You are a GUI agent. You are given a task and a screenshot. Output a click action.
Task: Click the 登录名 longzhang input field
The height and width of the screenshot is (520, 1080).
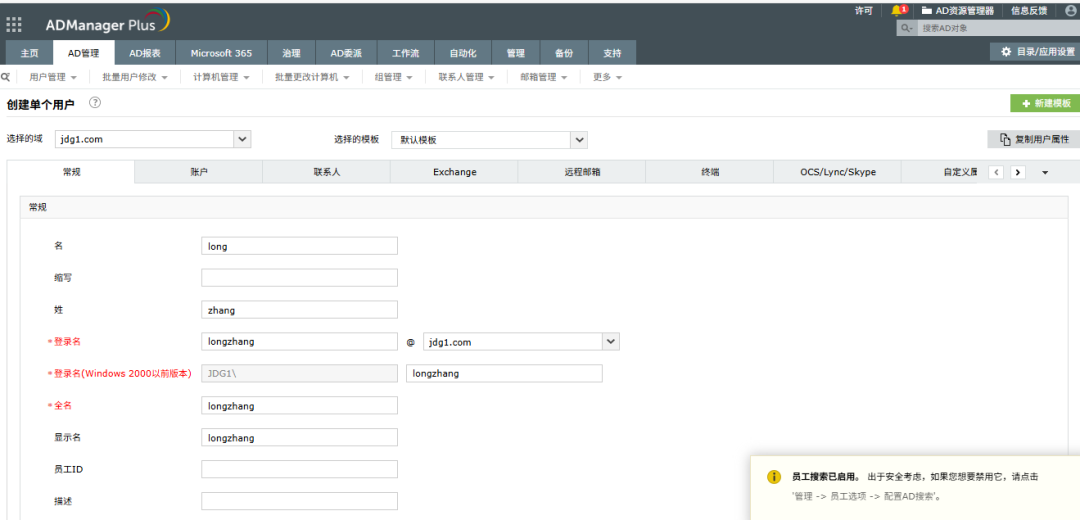(300, 342)
